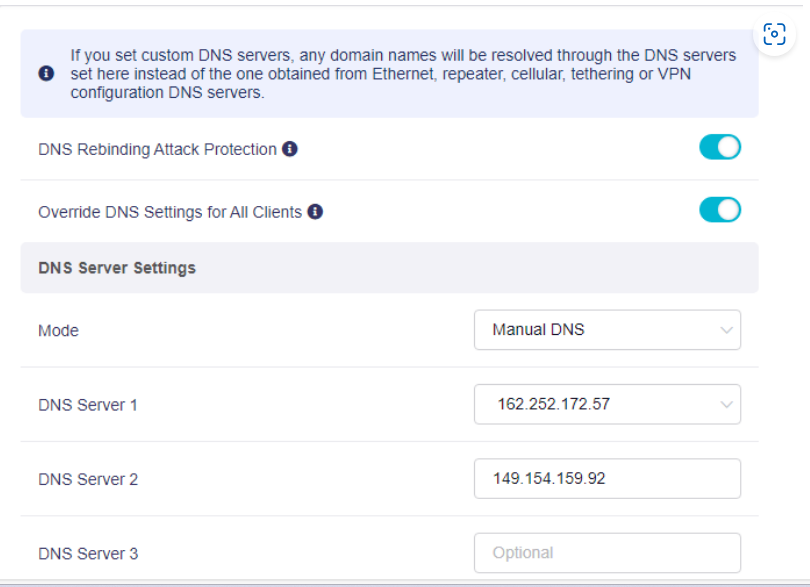
Task: Click the chevron arrow in Mode selector
Action: pos(726,330)
